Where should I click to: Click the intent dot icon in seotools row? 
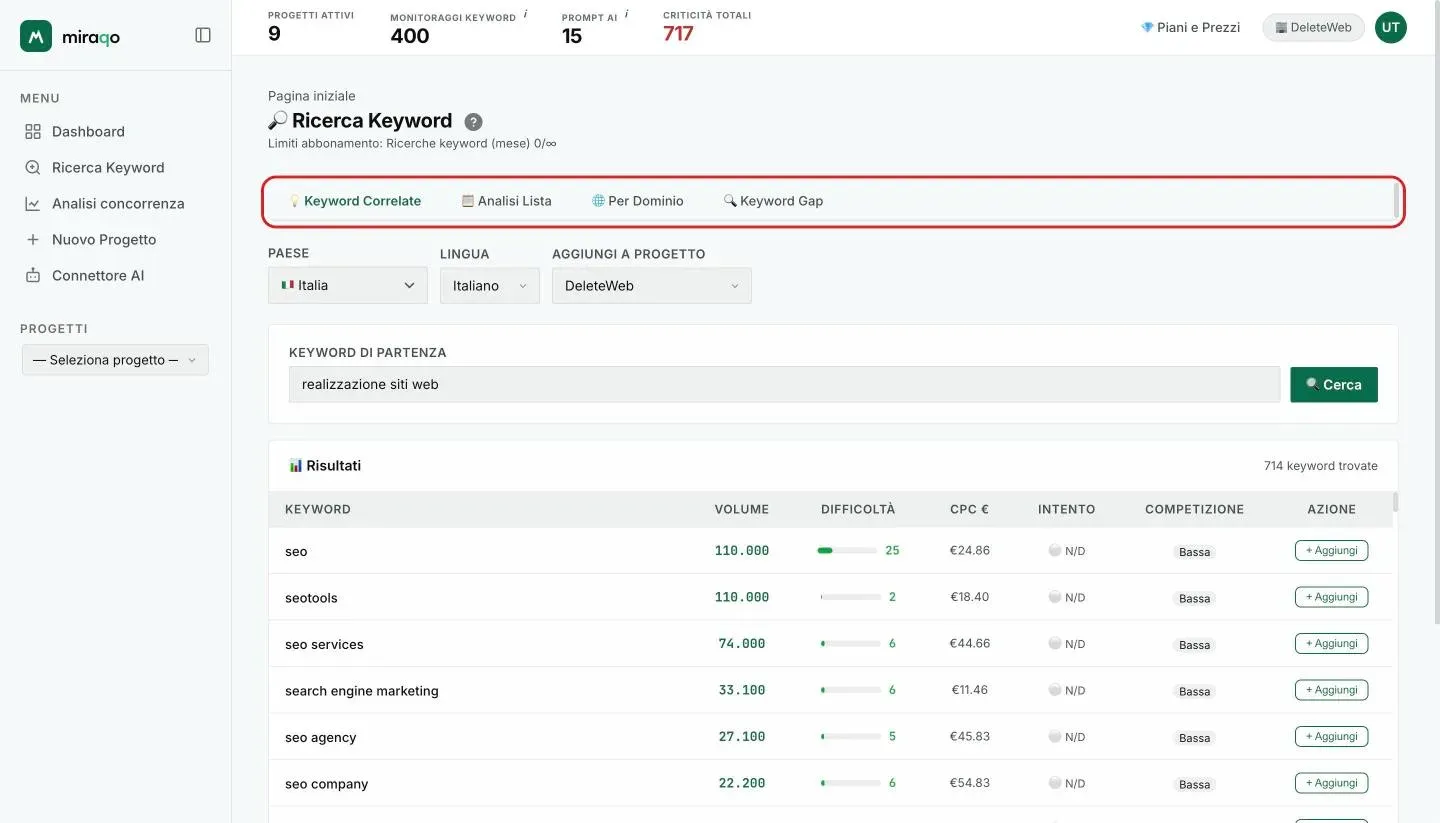[x=1054, y=597]
